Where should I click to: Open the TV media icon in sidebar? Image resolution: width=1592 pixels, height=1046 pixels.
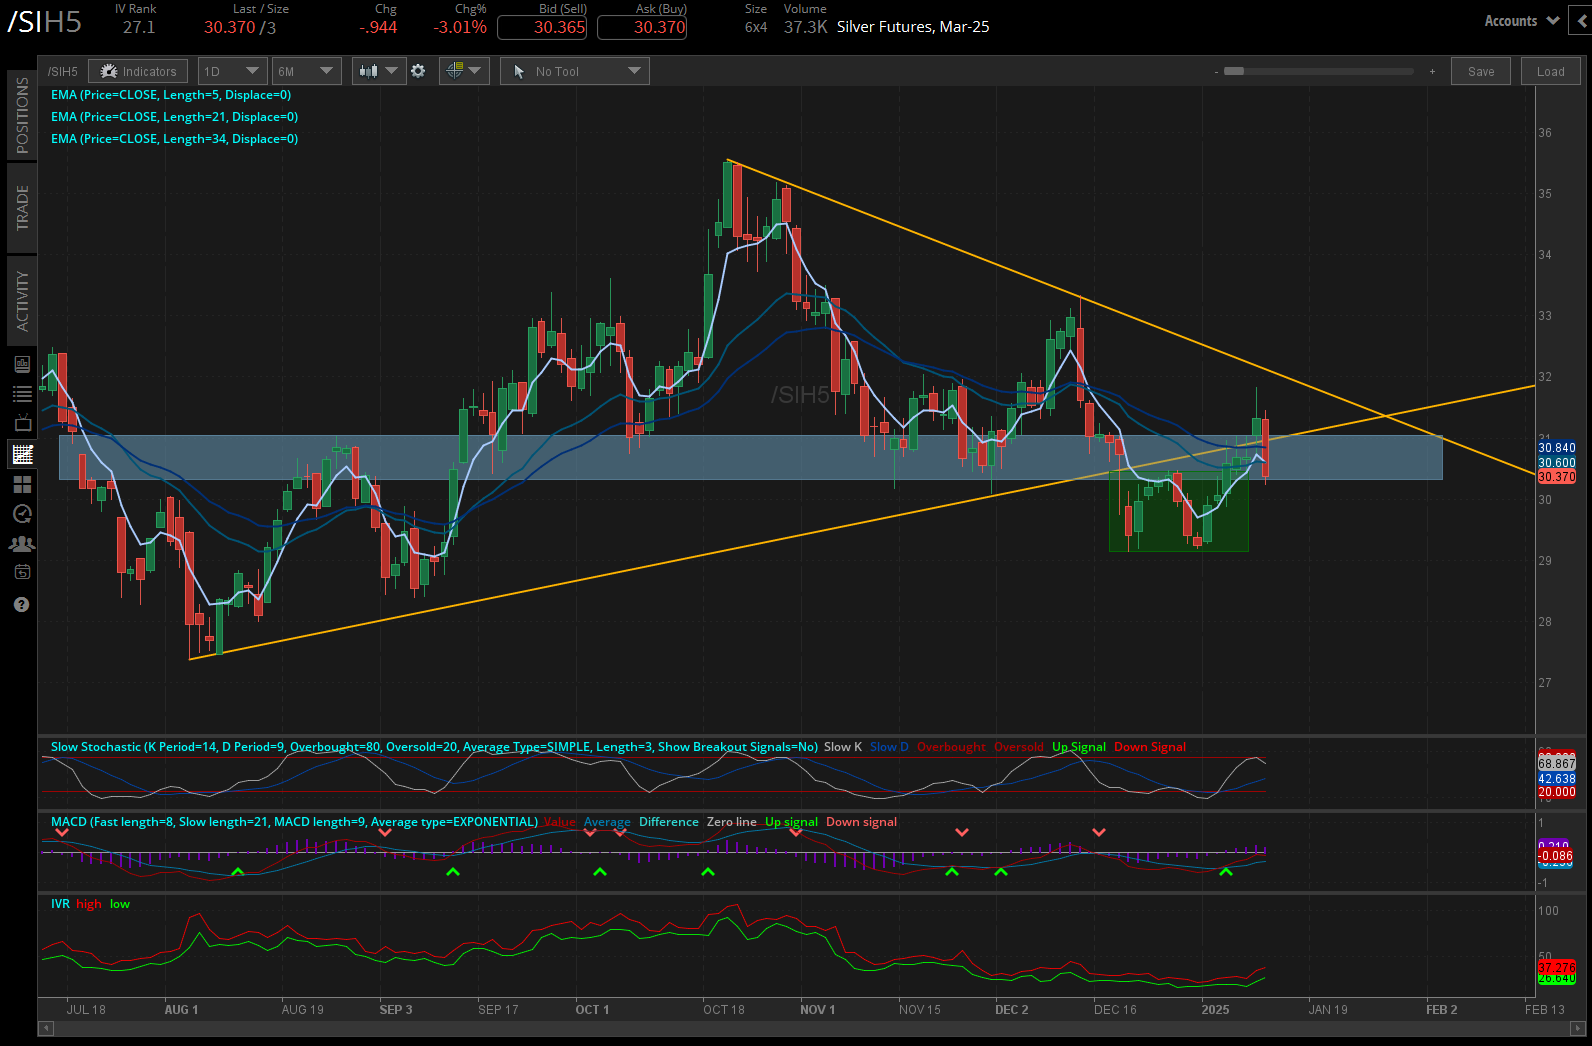pos(22,424)
